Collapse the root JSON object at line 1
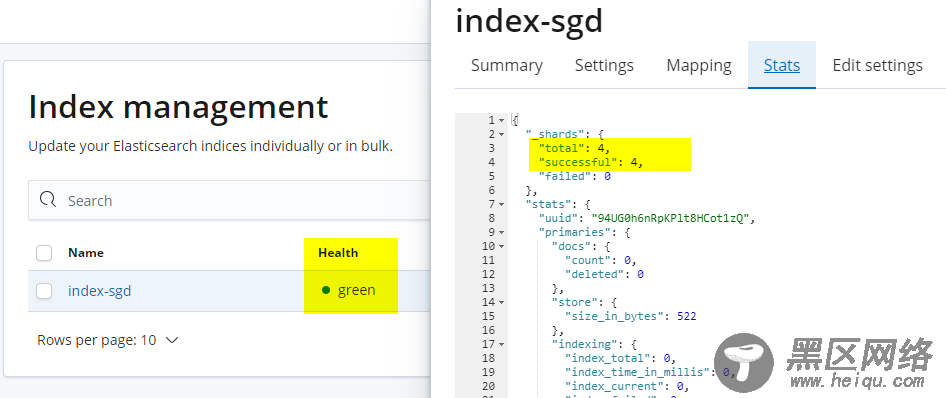Image resolution: width=946 pixels, height=398 pixels. click(502, 121)
